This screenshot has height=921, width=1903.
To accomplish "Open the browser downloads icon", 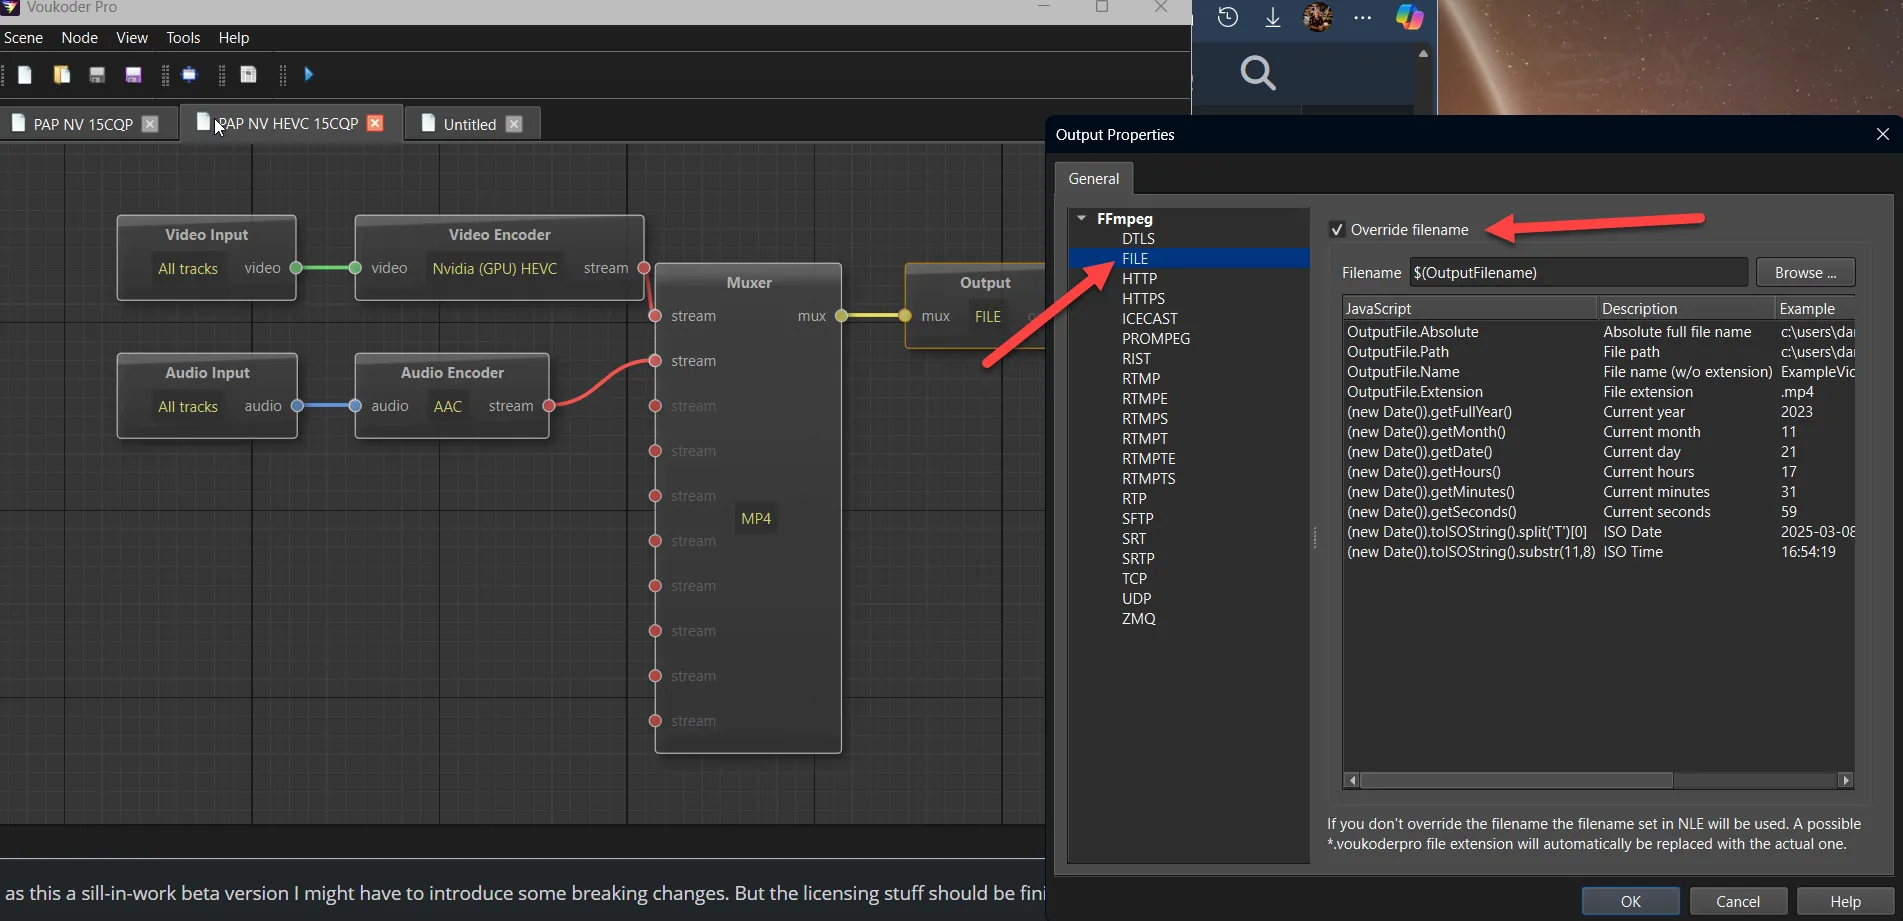I will (x=1273, y=18).
